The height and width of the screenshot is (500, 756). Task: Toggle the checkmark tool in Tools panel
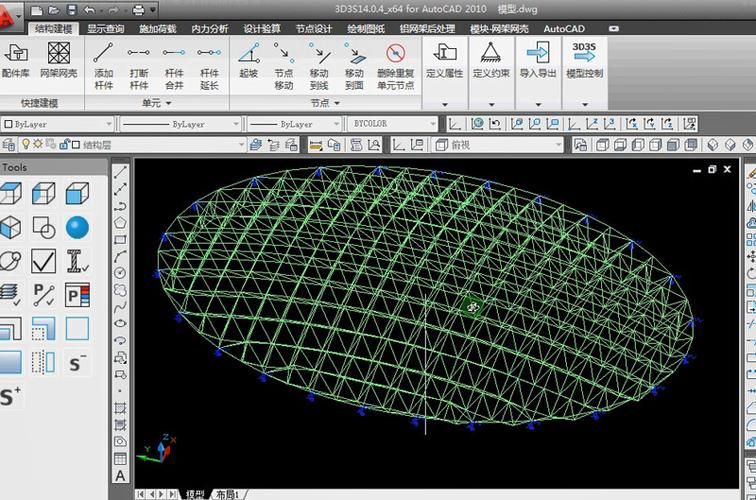click(x=43, y=261)
